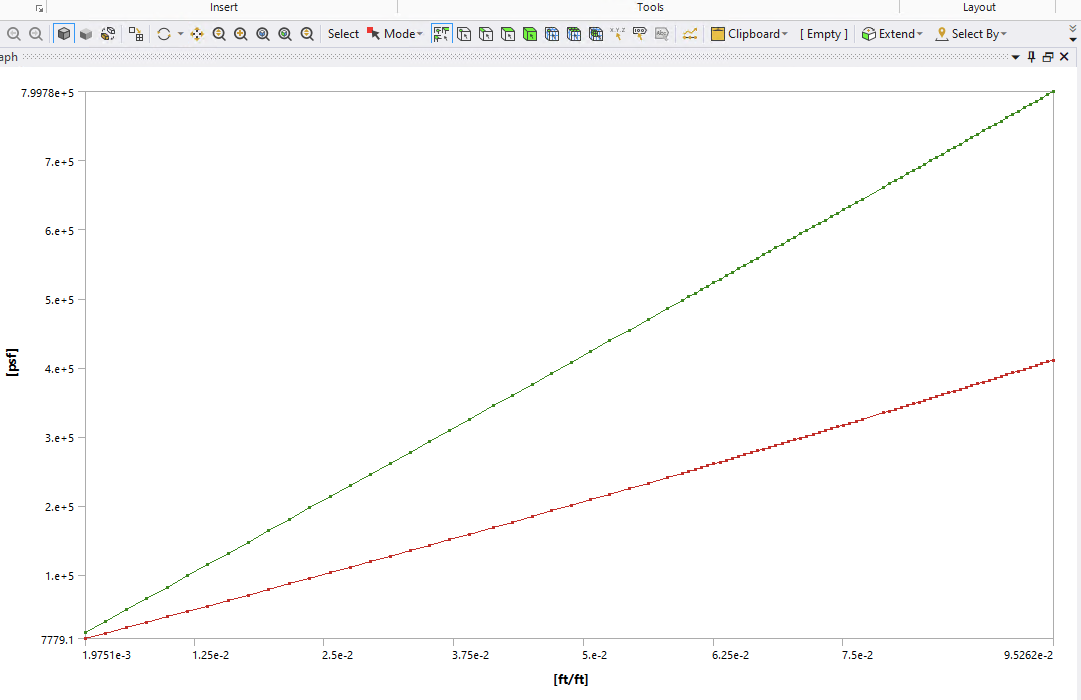Enable Edge selection filter

[486, 34]
